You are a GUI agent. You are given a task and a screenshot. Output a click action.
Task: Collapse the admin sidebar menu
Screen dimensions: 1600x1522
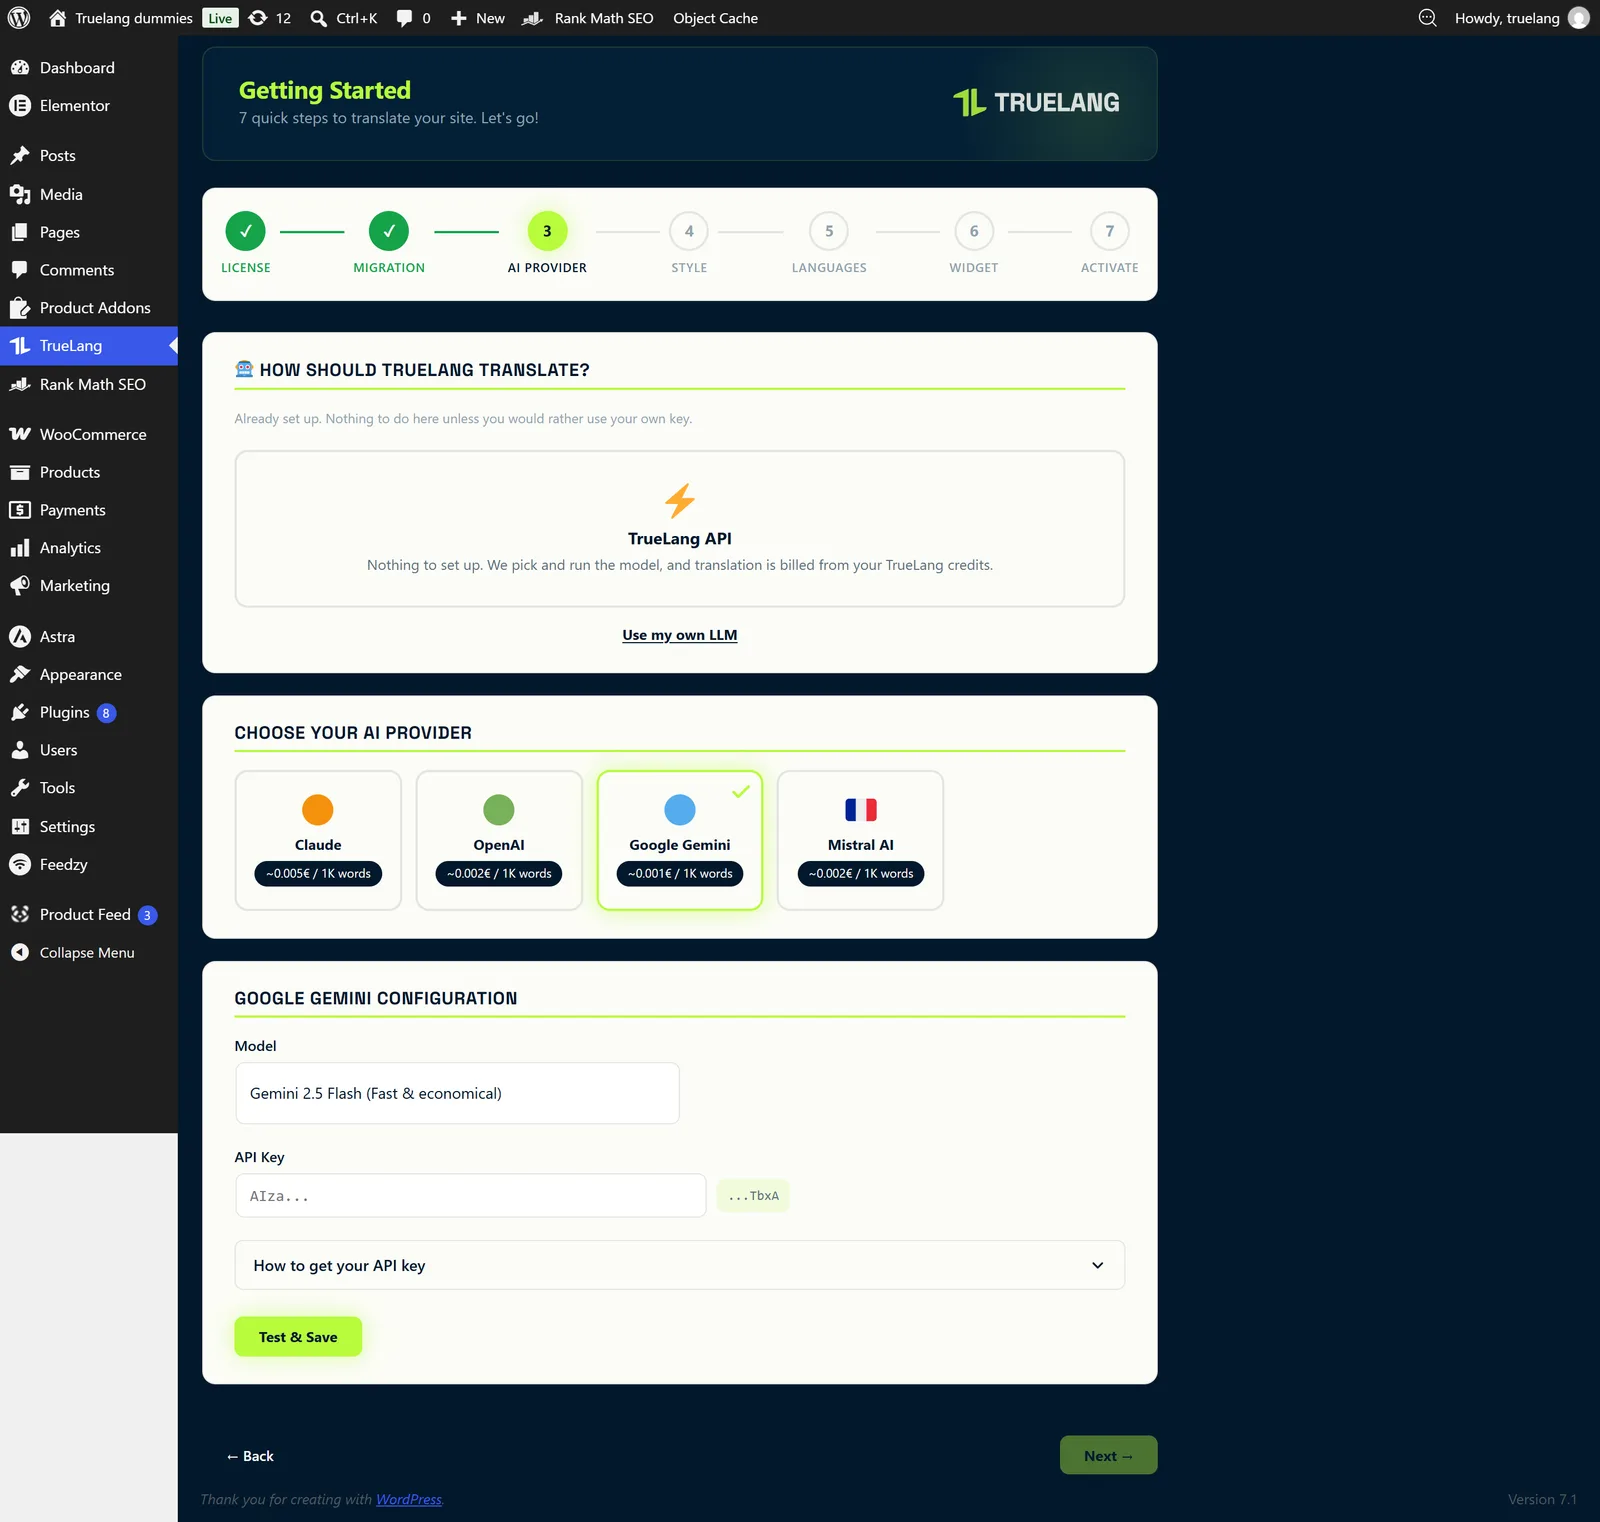89,953
